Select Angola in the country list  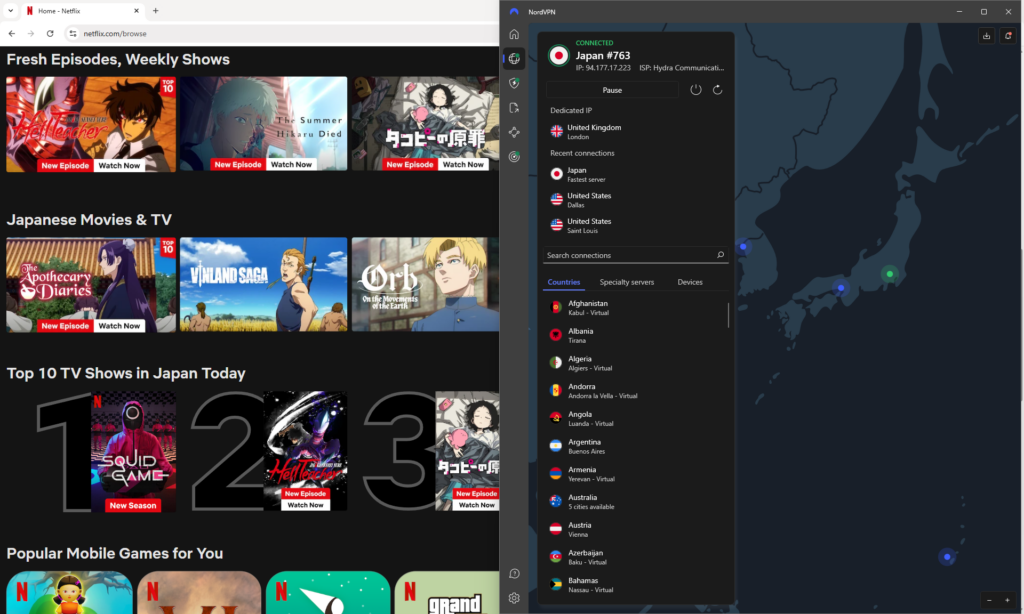point(635,419)
